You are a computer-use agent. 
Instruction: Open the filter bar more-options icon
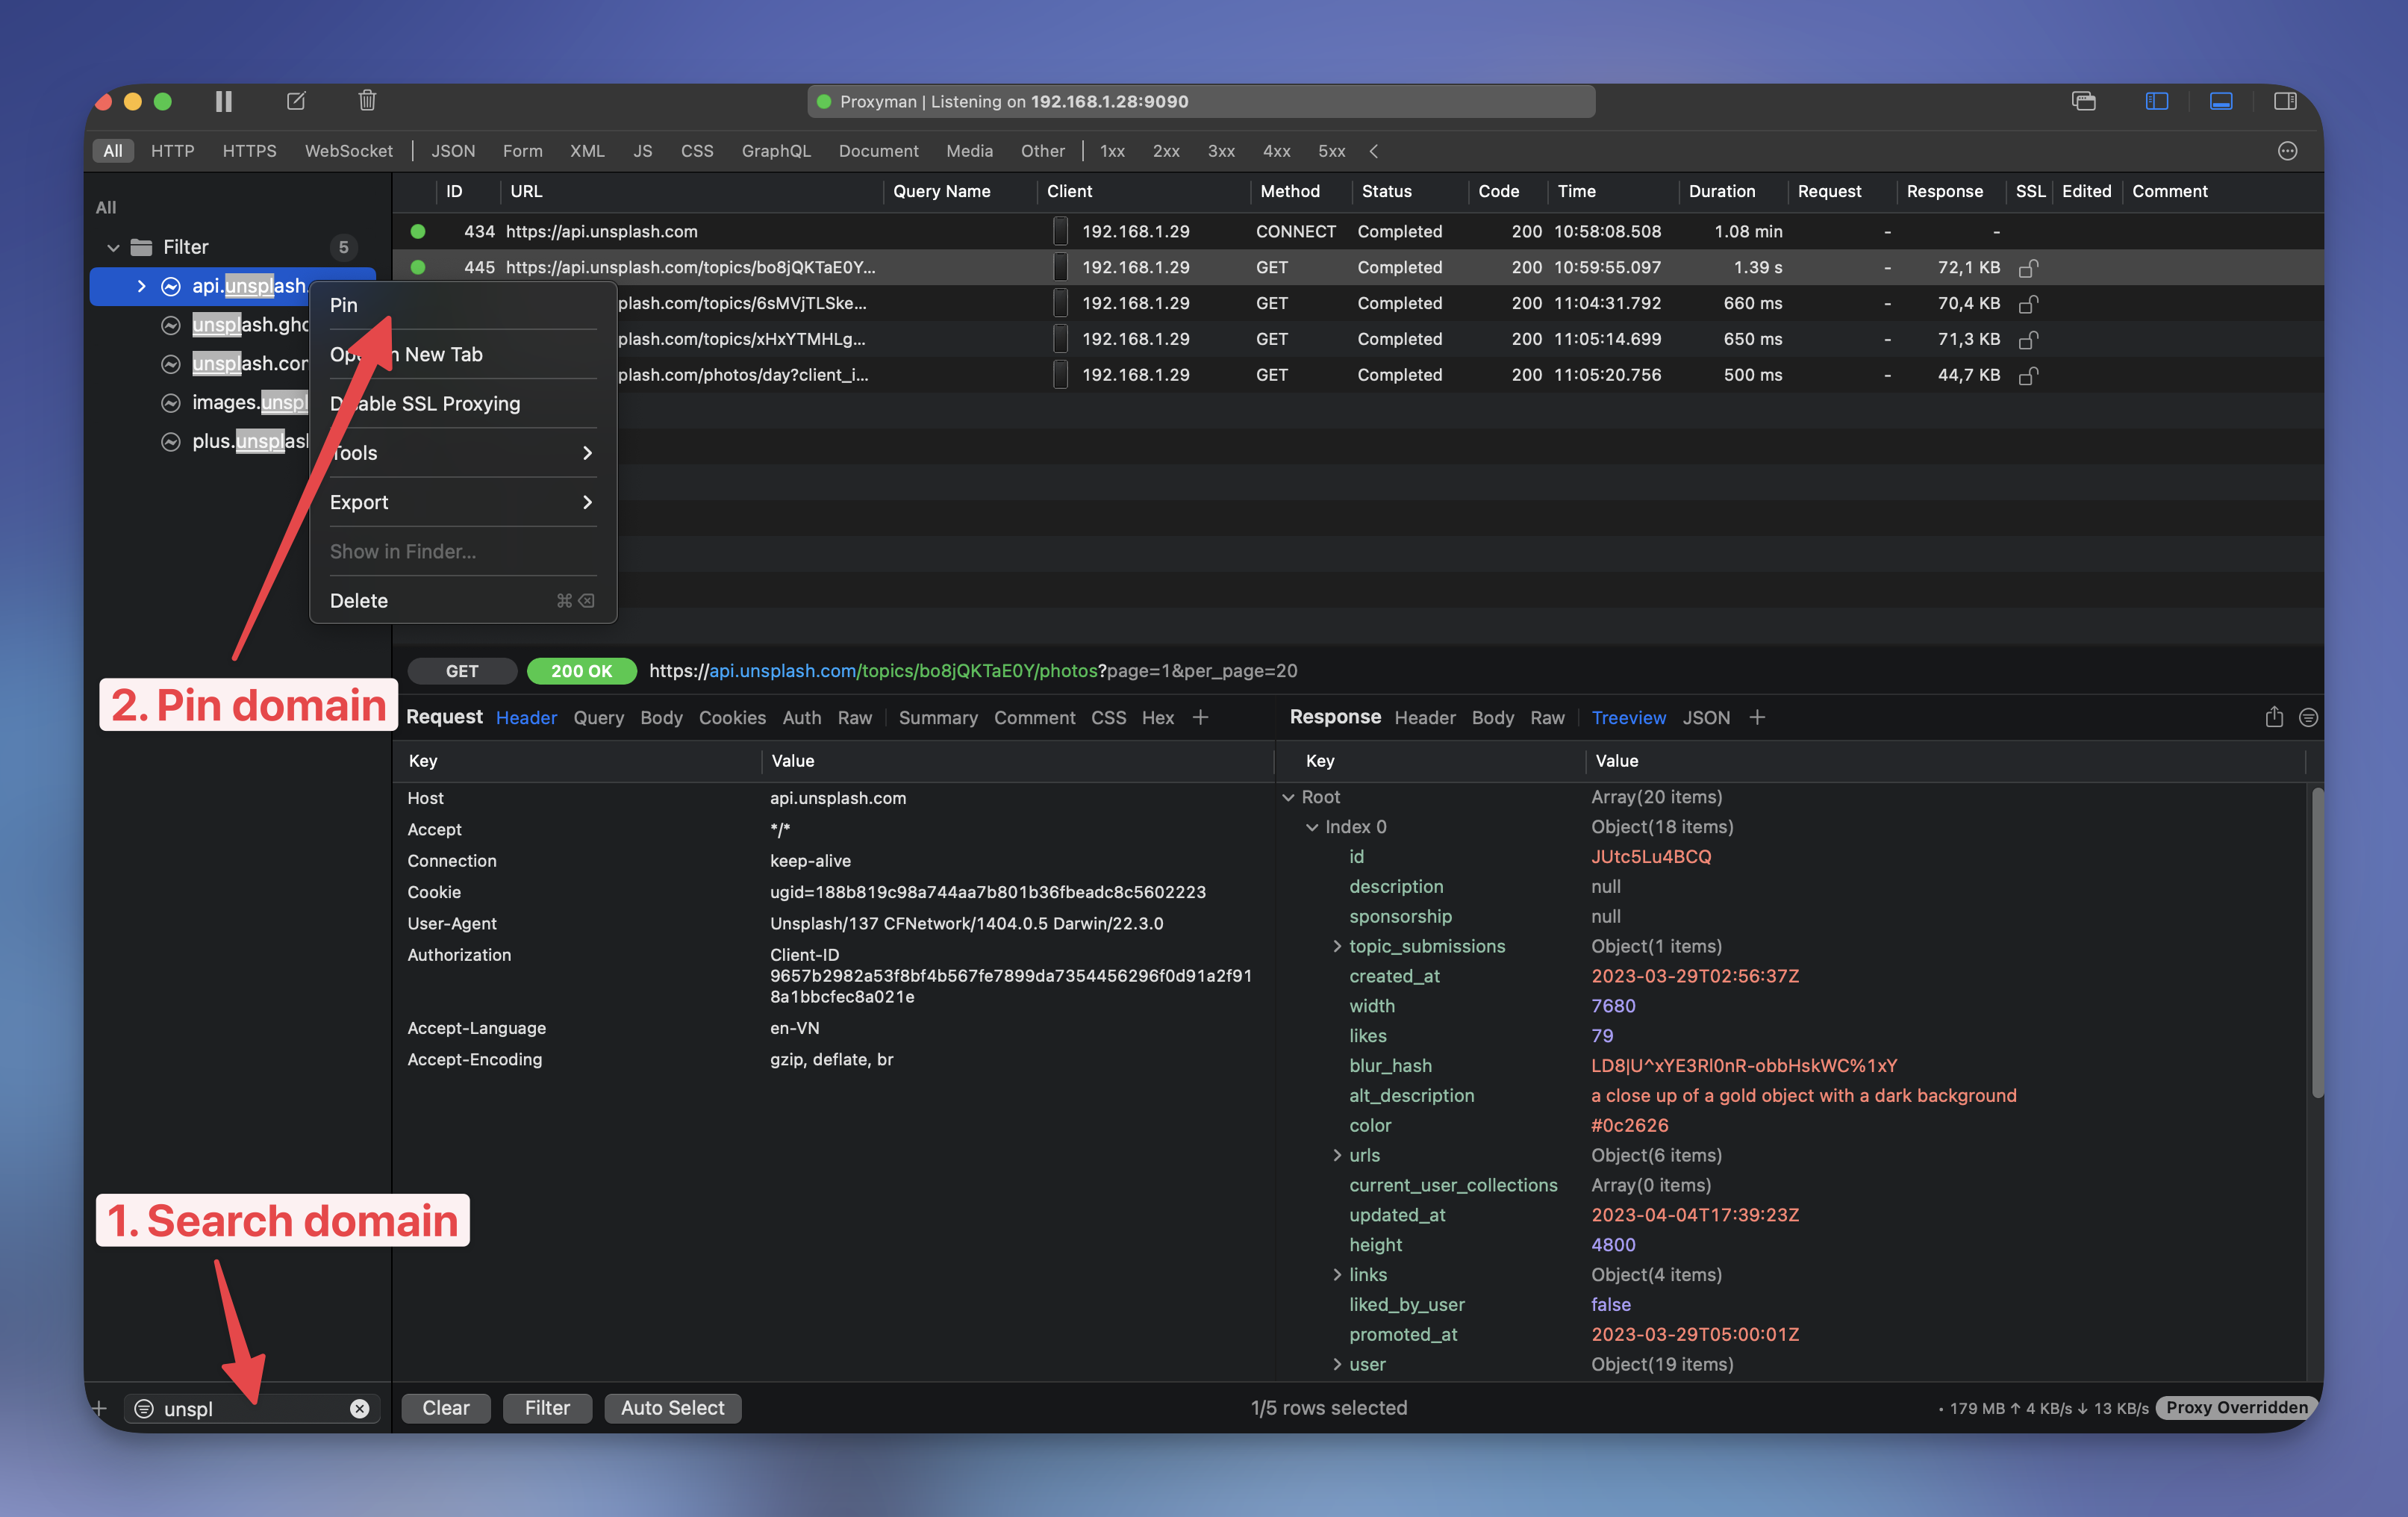2287,151
